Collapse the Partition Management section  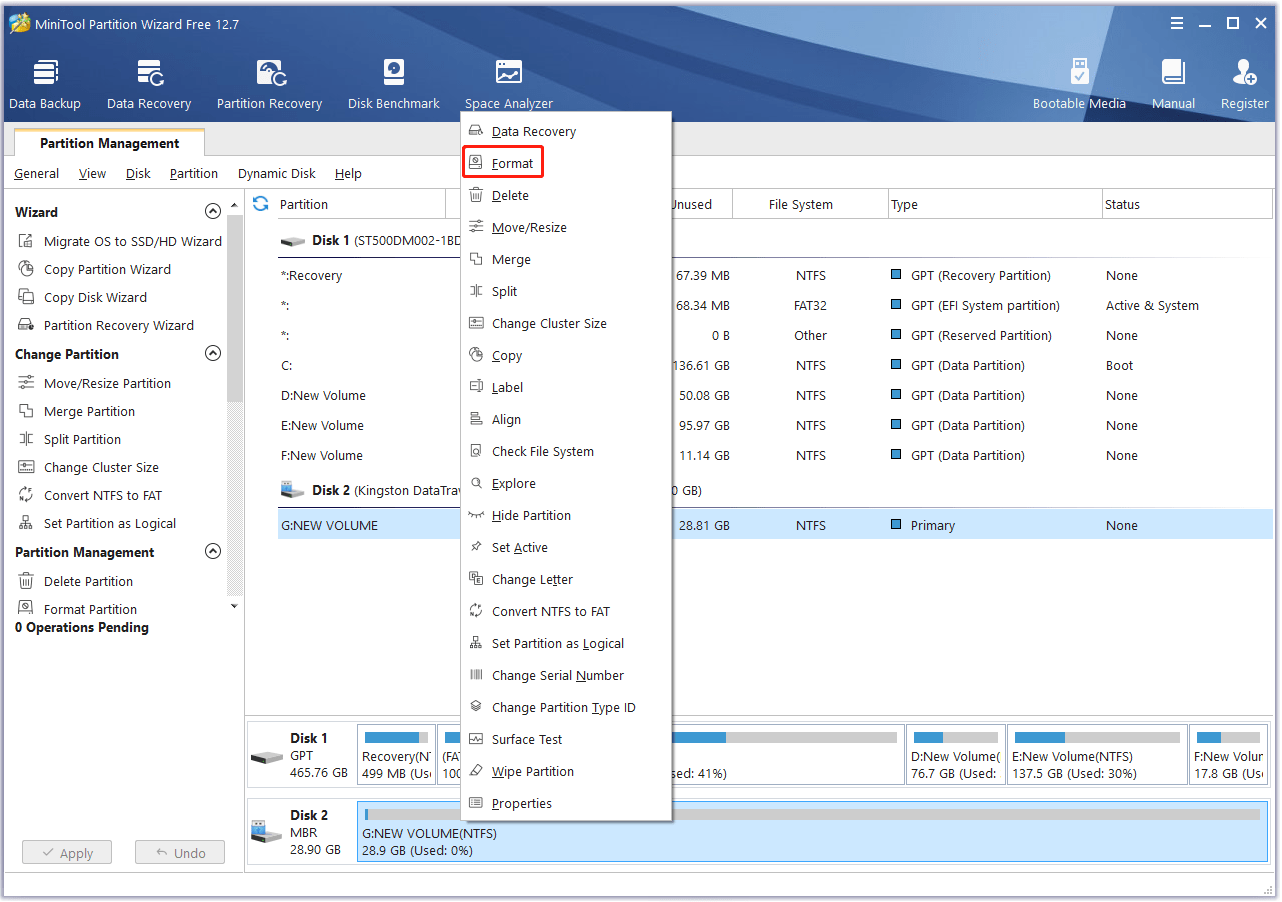coord(213,551)
